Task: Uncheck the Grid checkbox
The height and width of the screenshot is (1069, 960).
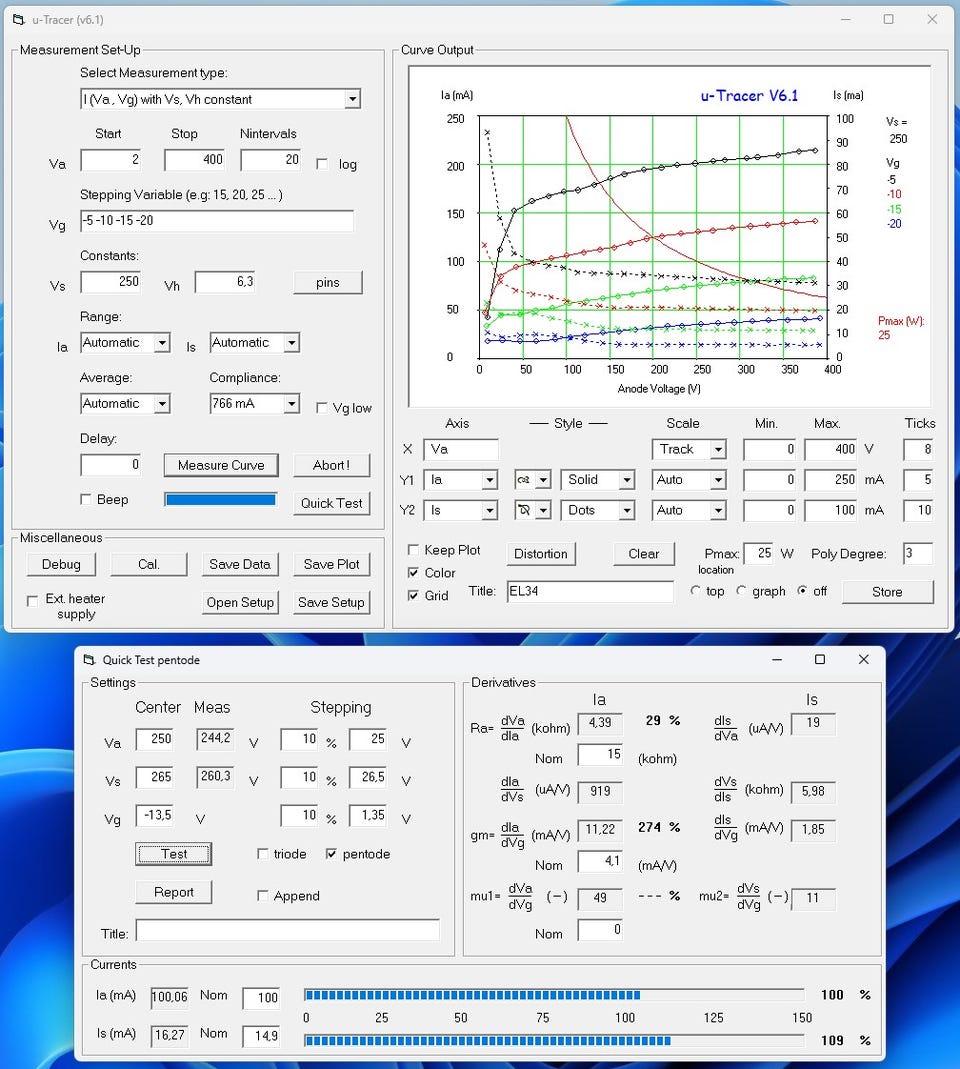Action: (414, 596)
